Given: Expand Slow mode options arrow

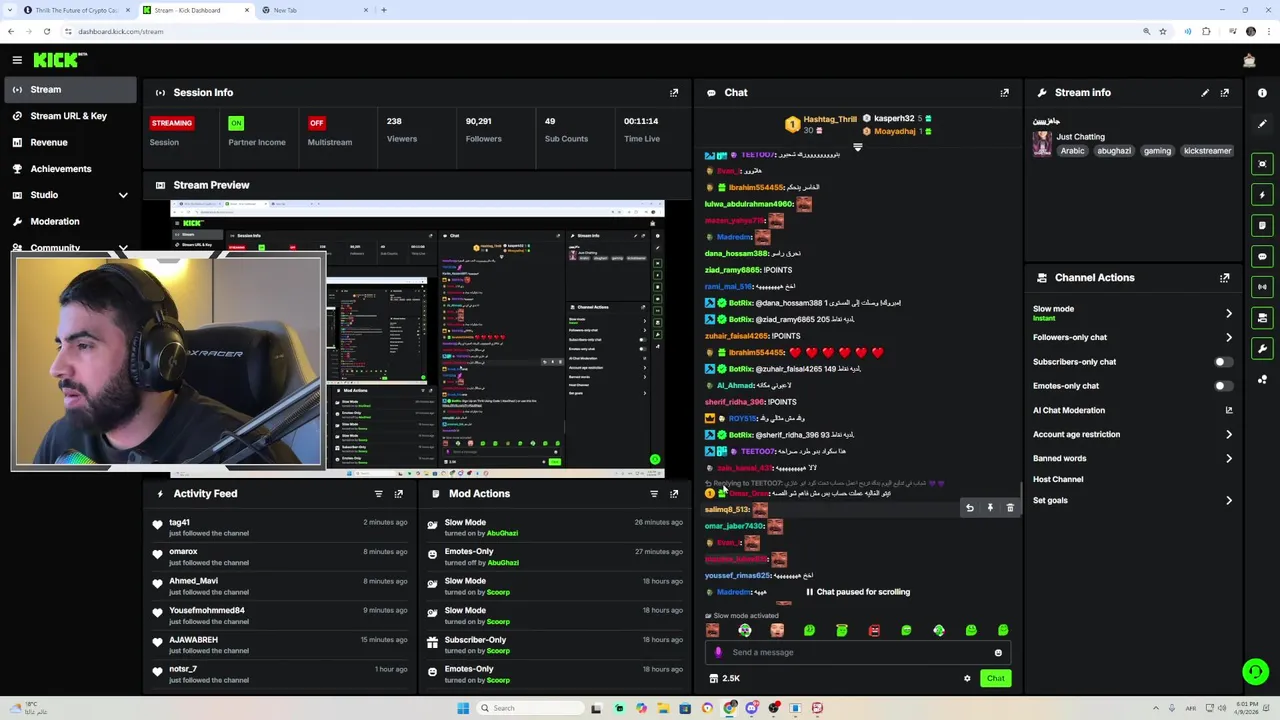Looking at the screenshot, I should 1229,313.
